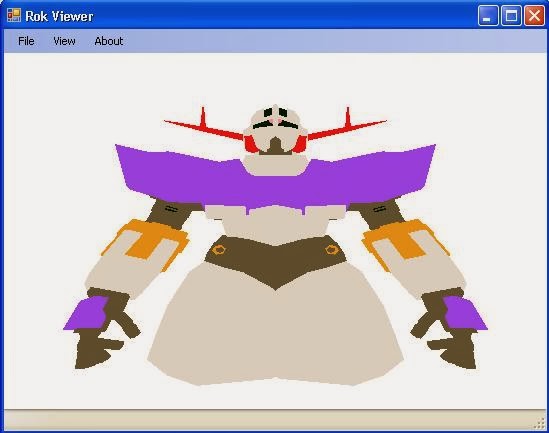The image size is (549, 433).
Task: Click the status bar resize grip
Action: [x=540, y=423]
